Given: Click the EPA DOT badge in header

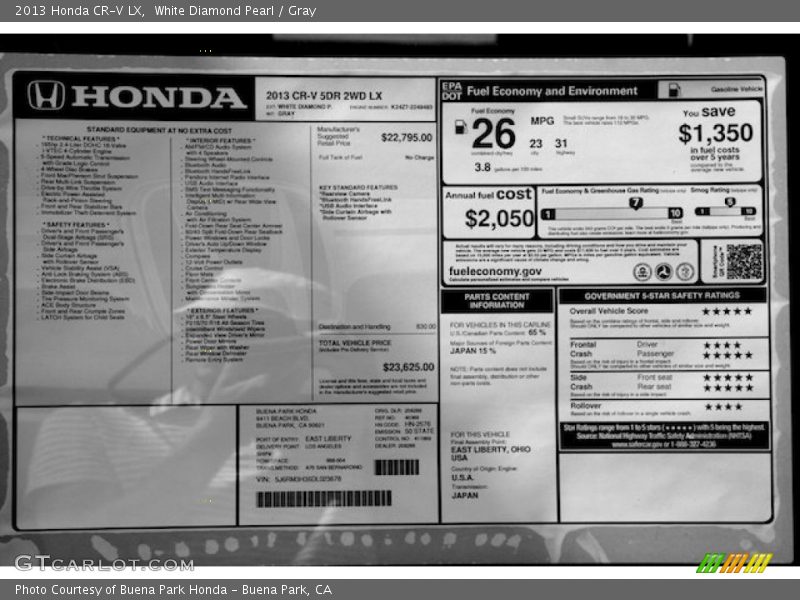Looking at the screenshot, I should 452,90.
